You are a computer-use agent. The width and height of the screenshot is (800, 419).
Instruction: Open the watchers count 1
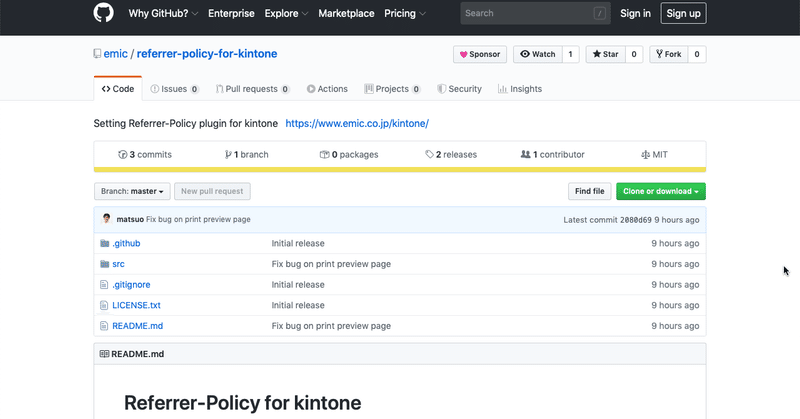pyautogui.click(x=570, y=54)
